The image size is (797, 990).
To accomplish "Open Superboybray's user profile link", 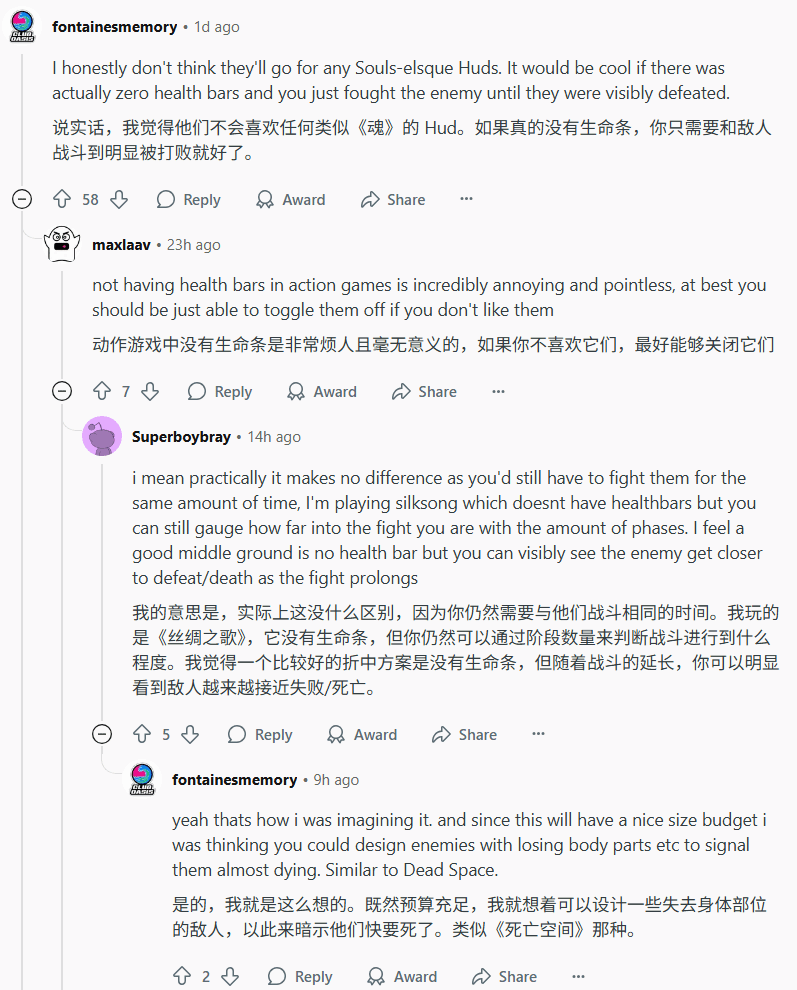I will [x=181, y=437].
